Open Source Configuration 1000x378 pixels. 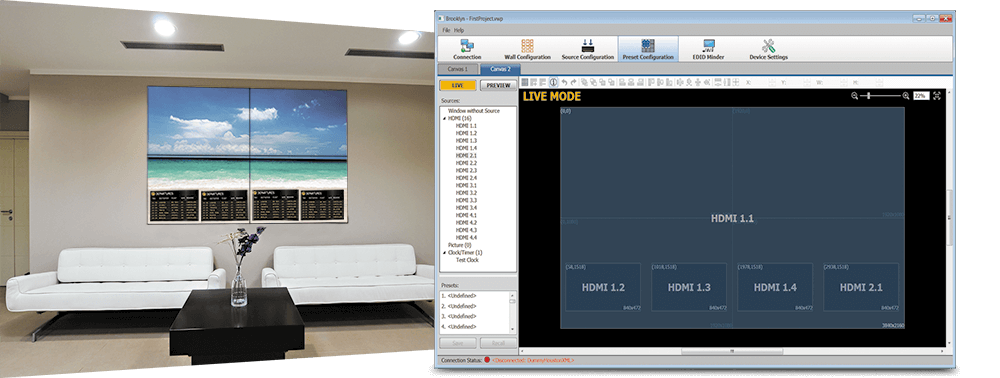pos(587,49)
